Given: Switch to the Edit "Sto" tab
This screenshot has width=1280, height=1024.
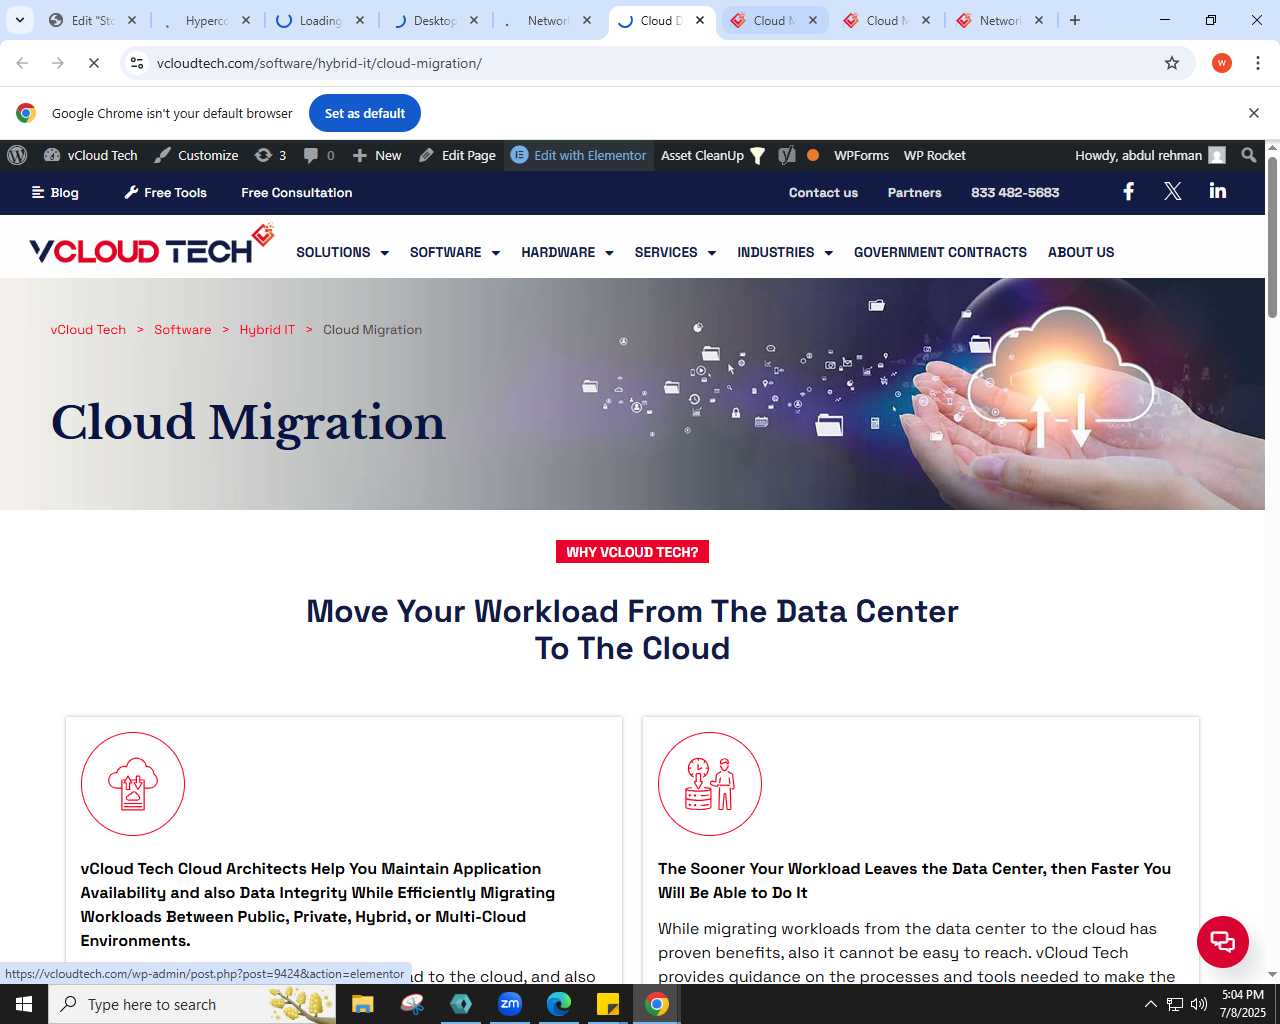Looking at the screenshot, I should [x=93, y=20].
